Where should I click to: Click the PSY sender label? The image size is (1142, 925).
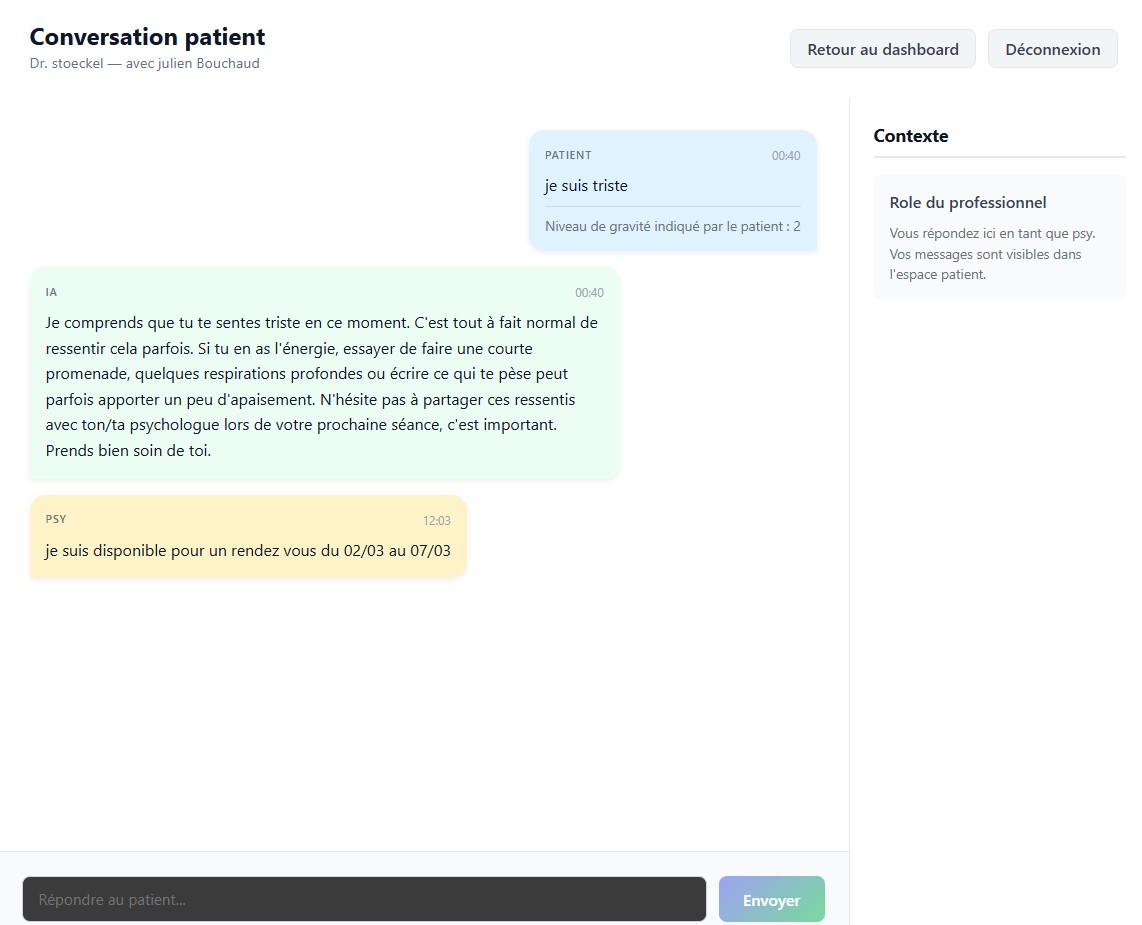[x=56, y=520]
